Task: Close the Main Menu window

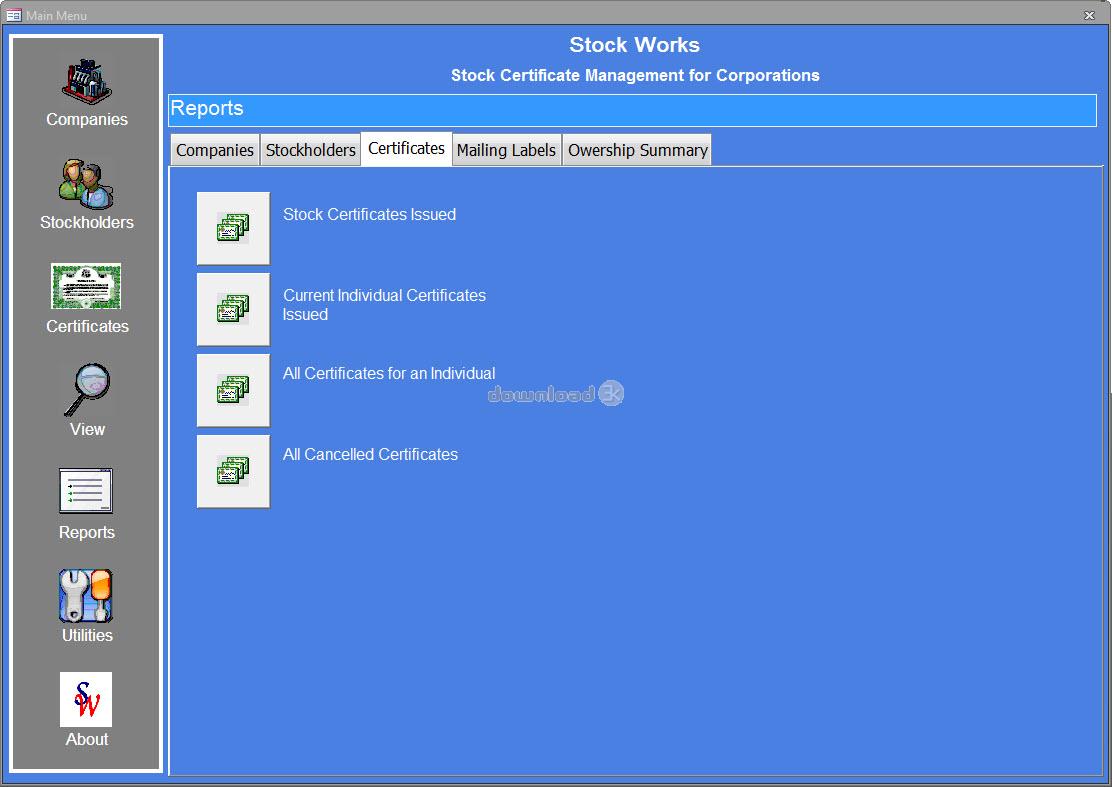Action: pos(1089,15)
